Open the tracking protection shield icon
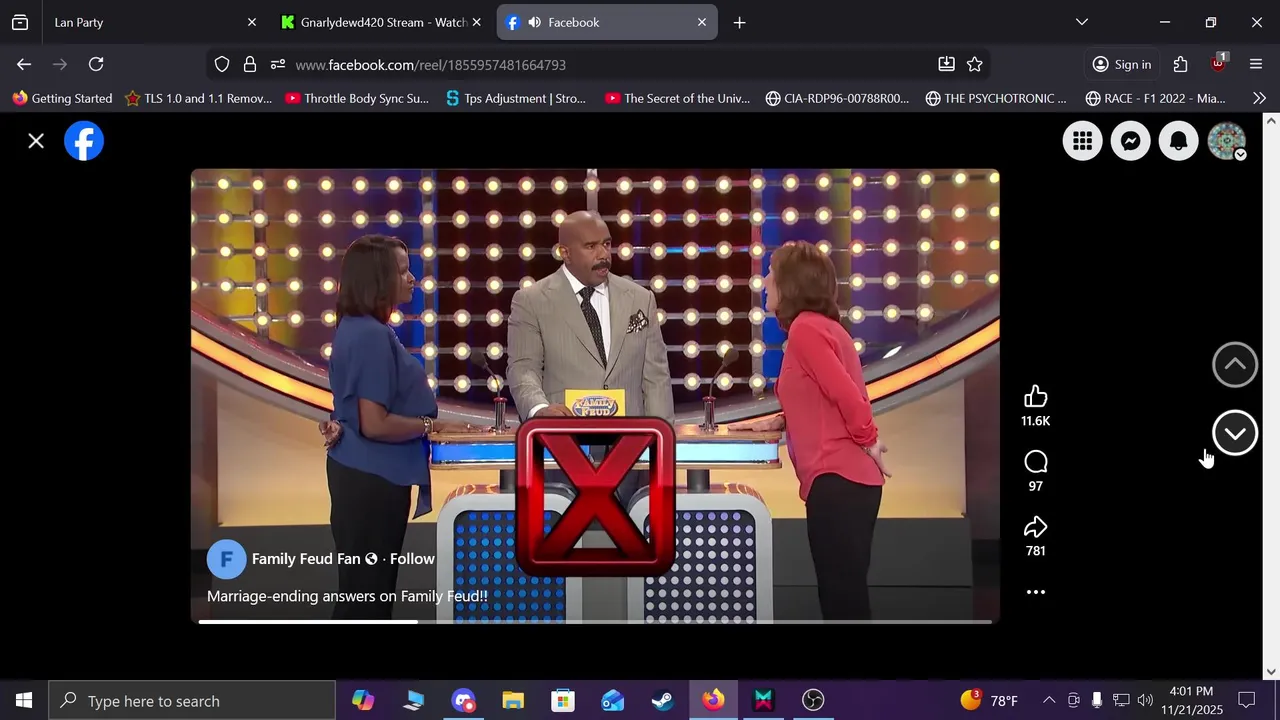 point(222,64)
